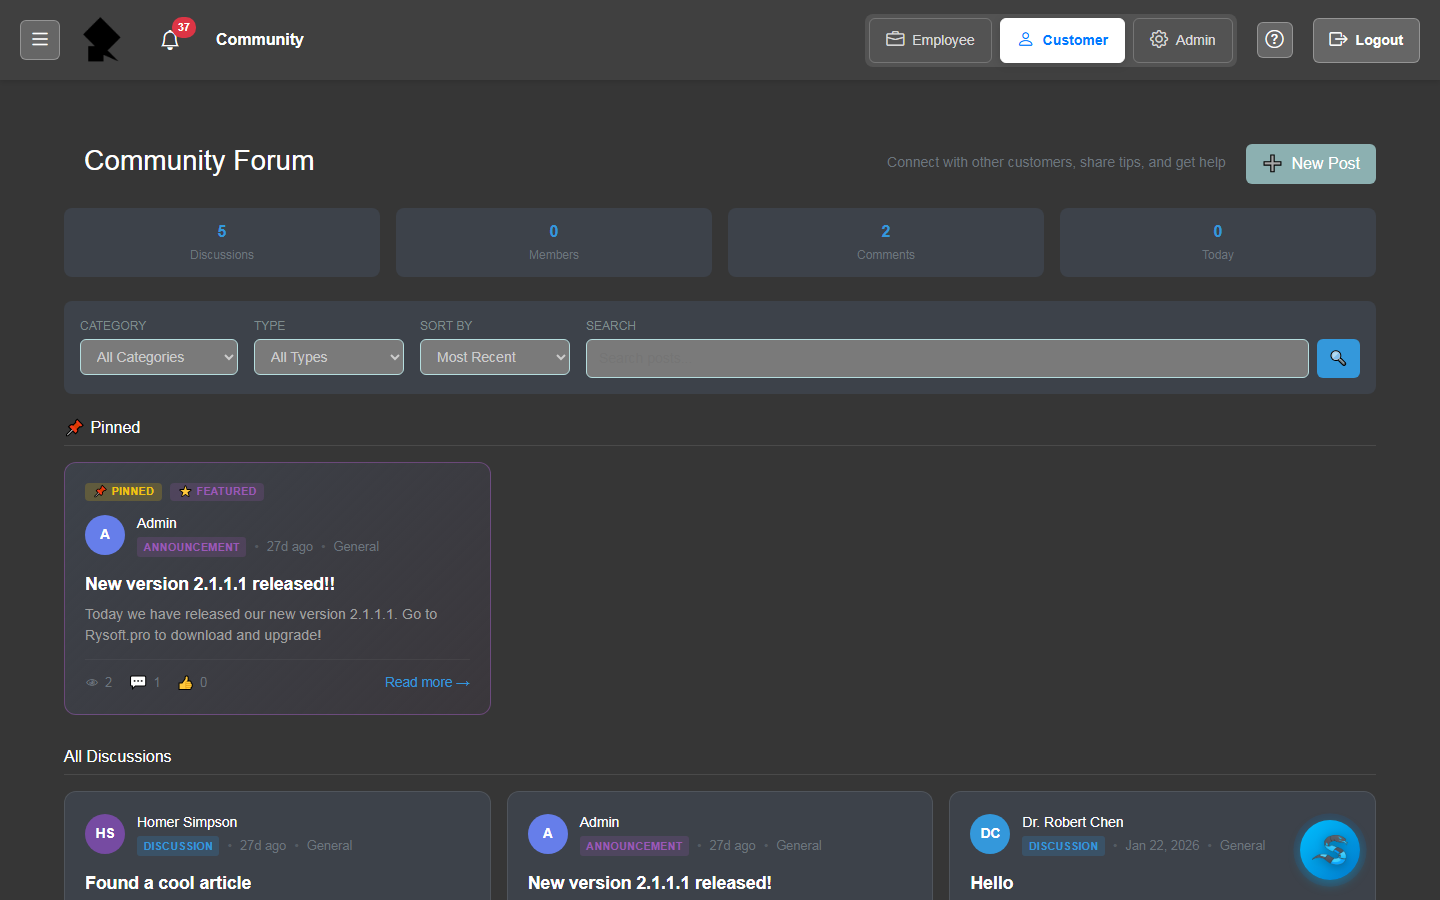1440x900 pixels.
Task: Click the search posts input field
Action: click(947, 358)
